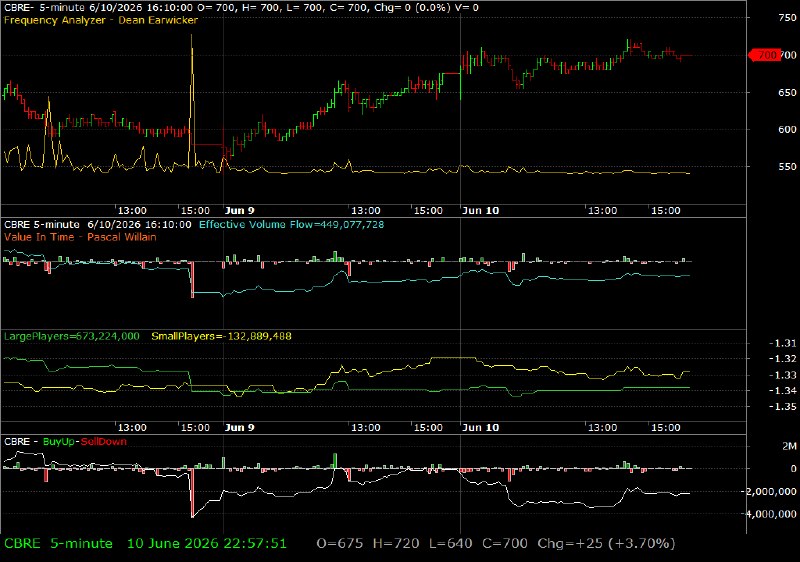Click the 'C=700' status bar value
Viewport: 800px width, 562px height.
tap(505, 544)
